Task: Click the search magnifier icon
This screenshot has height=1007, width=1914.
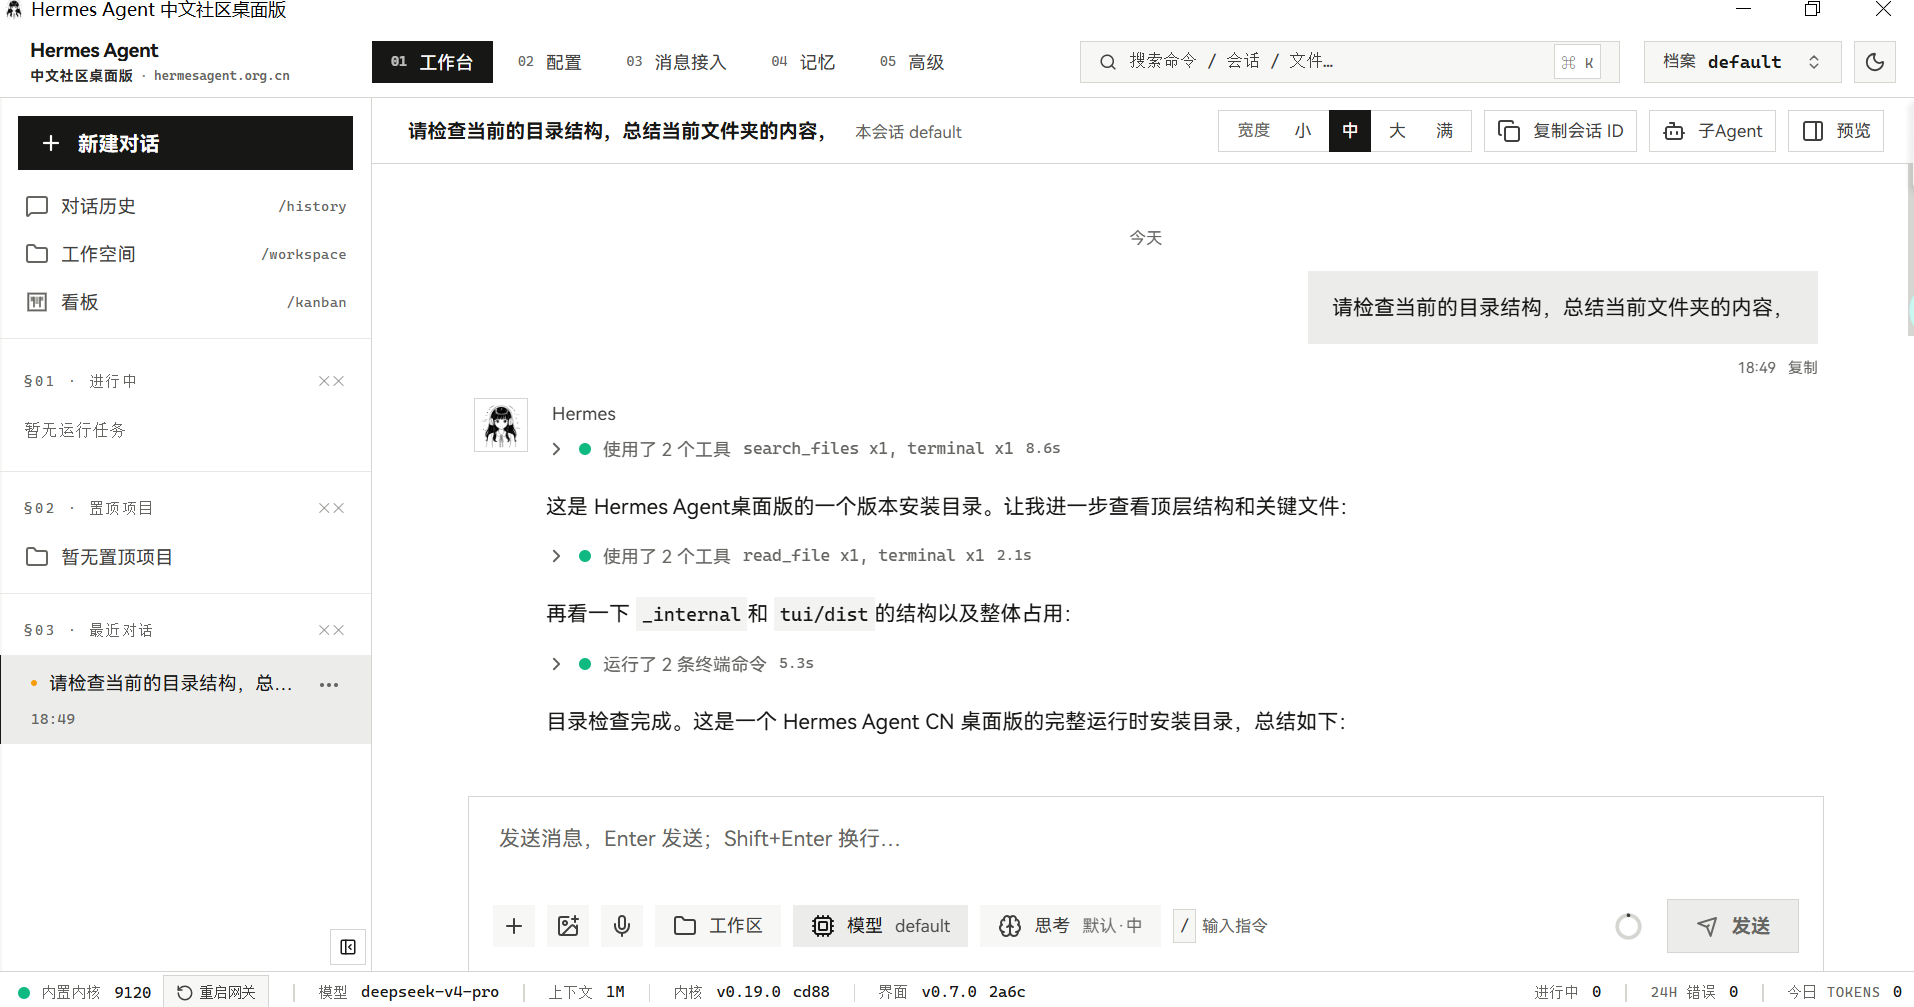Action: (x=1108, y=62)
